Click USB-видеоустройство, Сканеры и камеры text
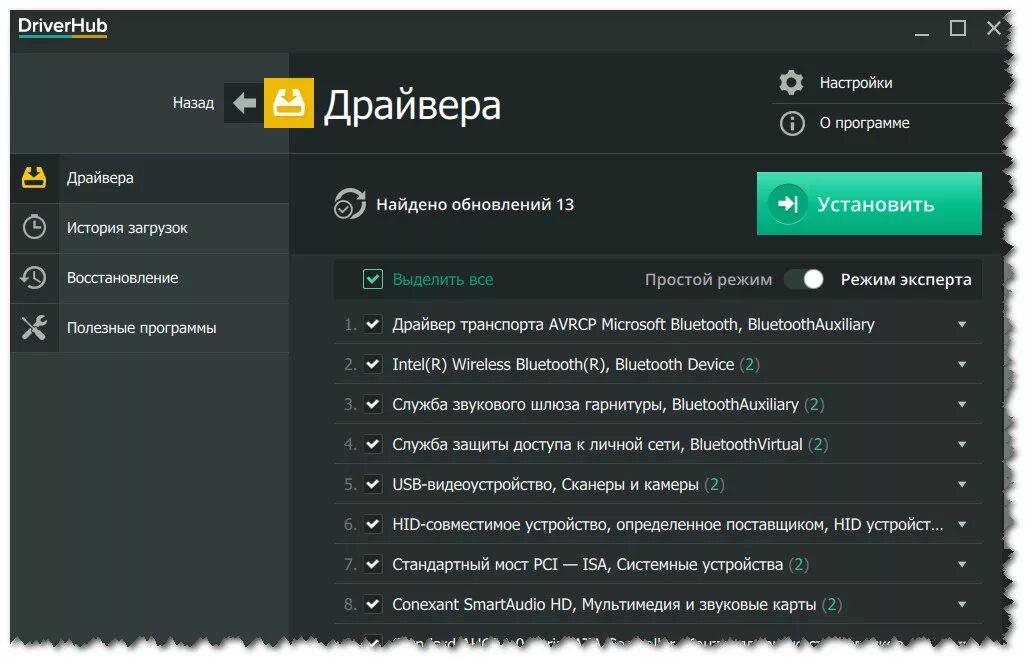This screenshot has height=664, width=1031. tap(545, 485)
